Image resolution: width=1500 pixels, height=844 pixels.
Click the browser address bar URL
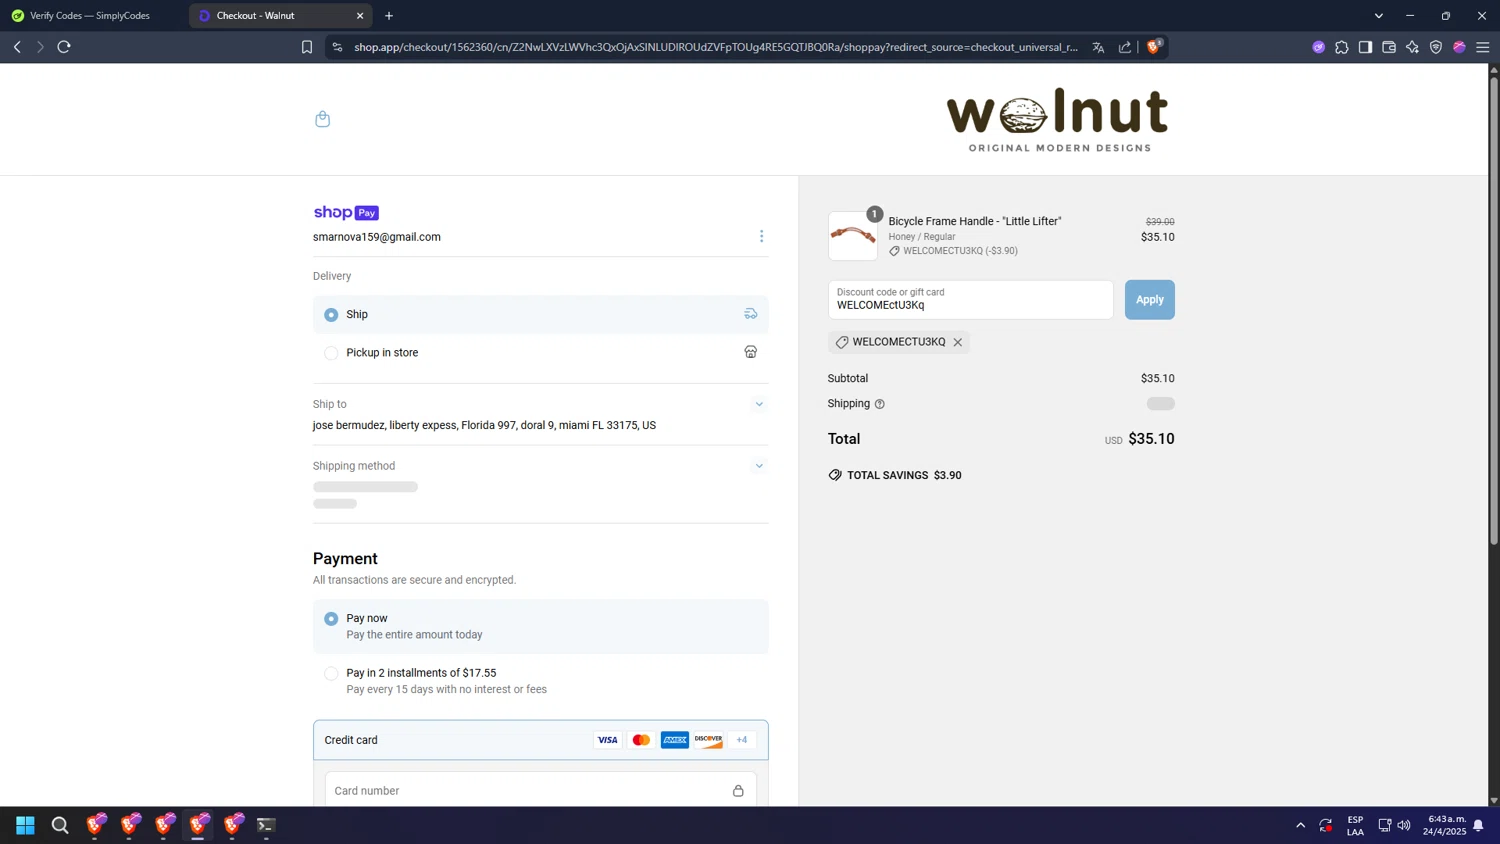tap(716, 47)
